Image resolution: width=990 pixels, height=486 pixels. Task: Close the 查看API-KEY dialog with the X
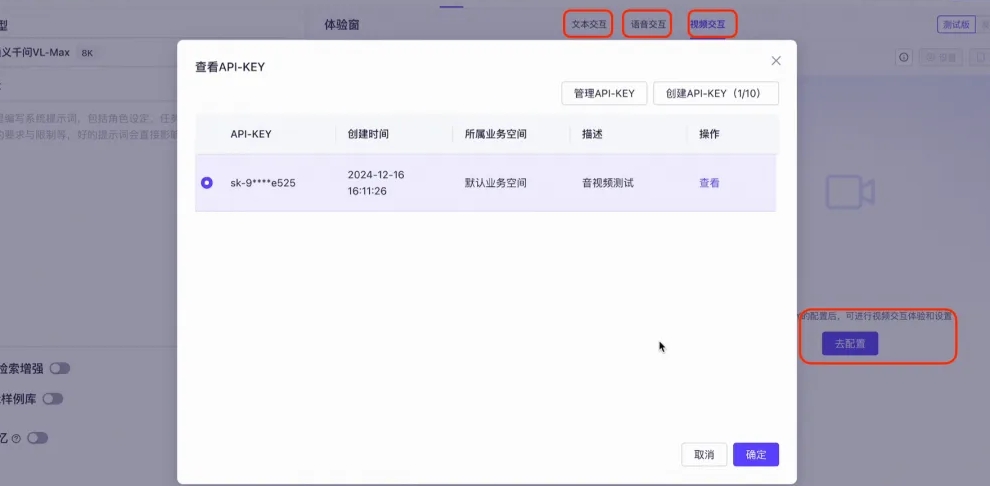tap(775, 61)
